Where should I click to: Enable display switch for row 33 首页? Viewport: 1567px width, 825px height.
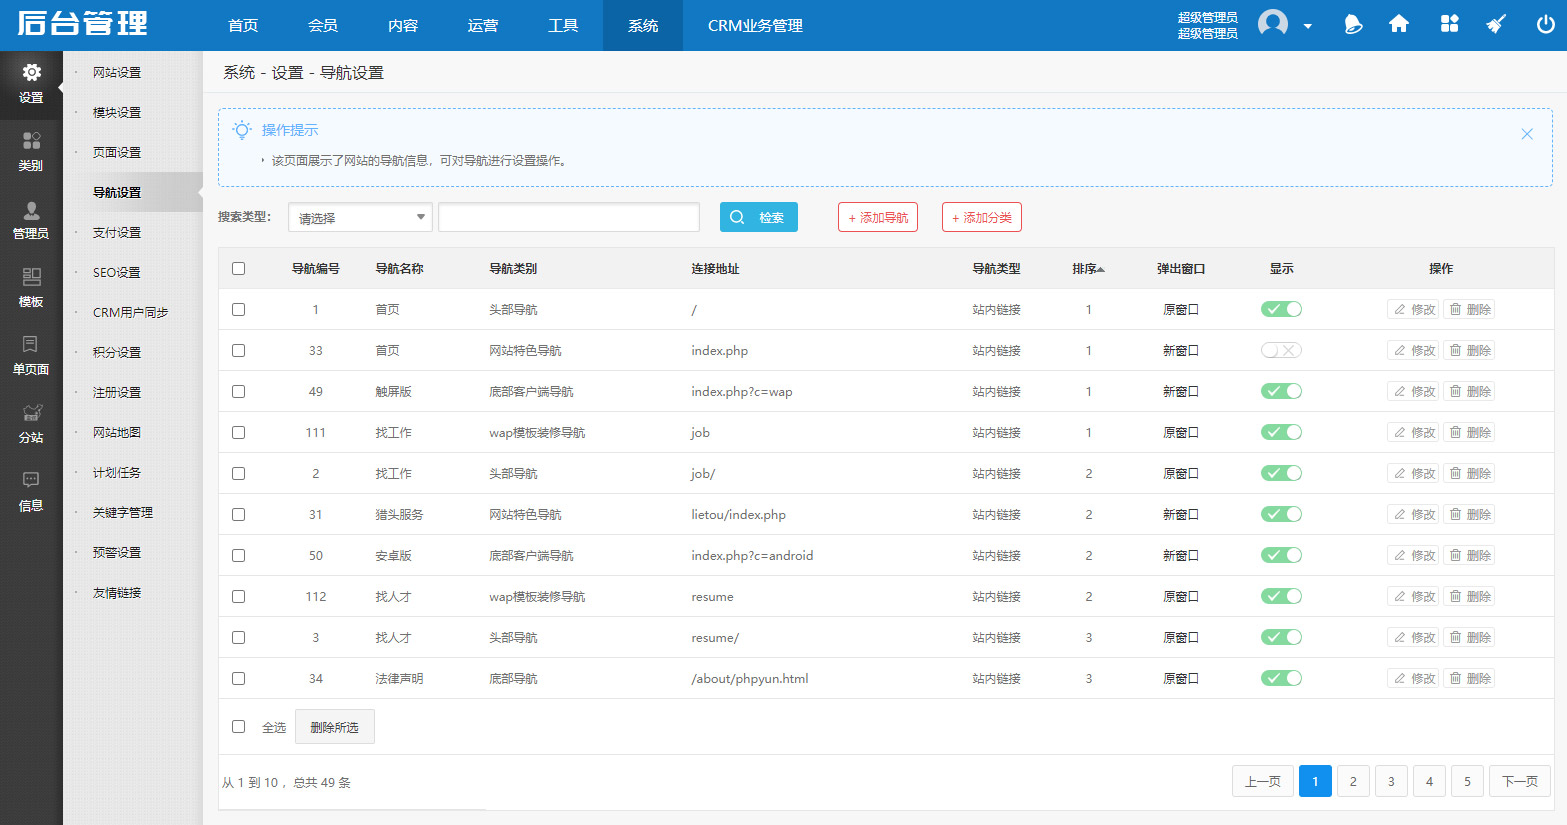1281,350
